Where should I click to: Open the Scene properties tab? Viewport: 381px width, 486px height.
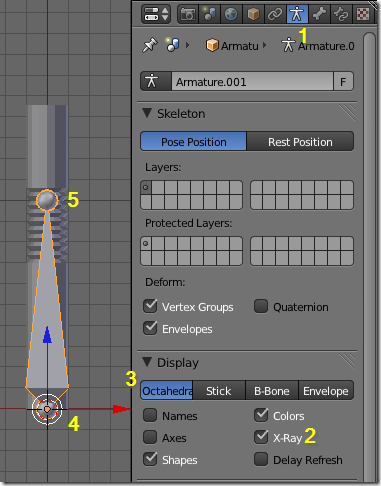[x=209, y=14]
